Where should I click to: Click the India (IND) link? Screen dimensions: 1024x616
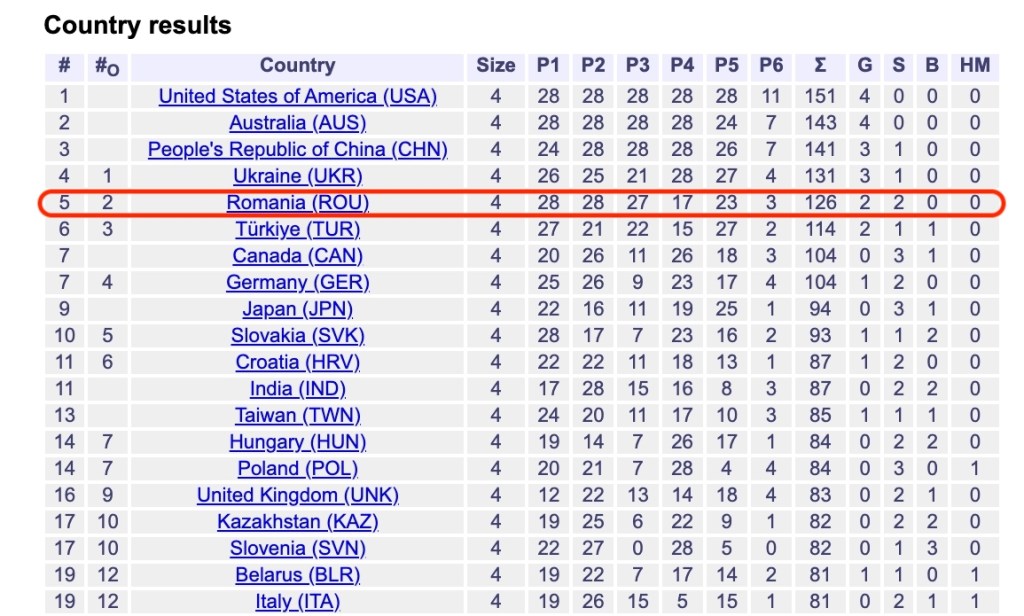coord(297,389)
